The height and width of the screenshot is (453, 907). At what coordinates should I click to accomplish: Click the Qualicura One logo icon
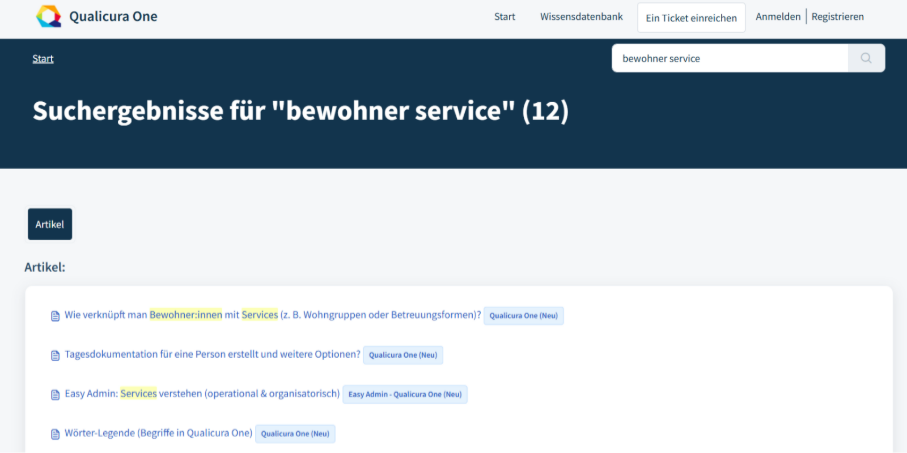pyautogui.click(x=49, y=16)
